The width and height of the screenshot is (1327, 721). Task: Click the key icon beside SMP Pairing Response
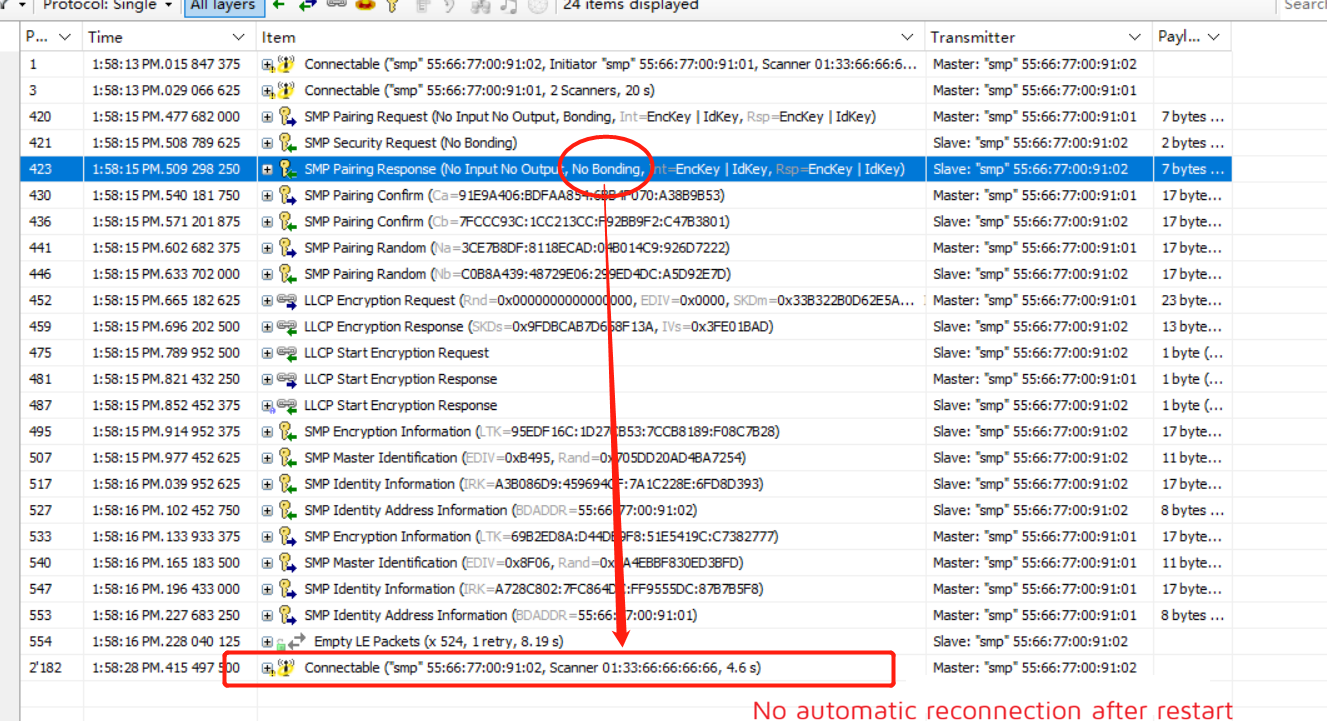(x=287, y=169)
